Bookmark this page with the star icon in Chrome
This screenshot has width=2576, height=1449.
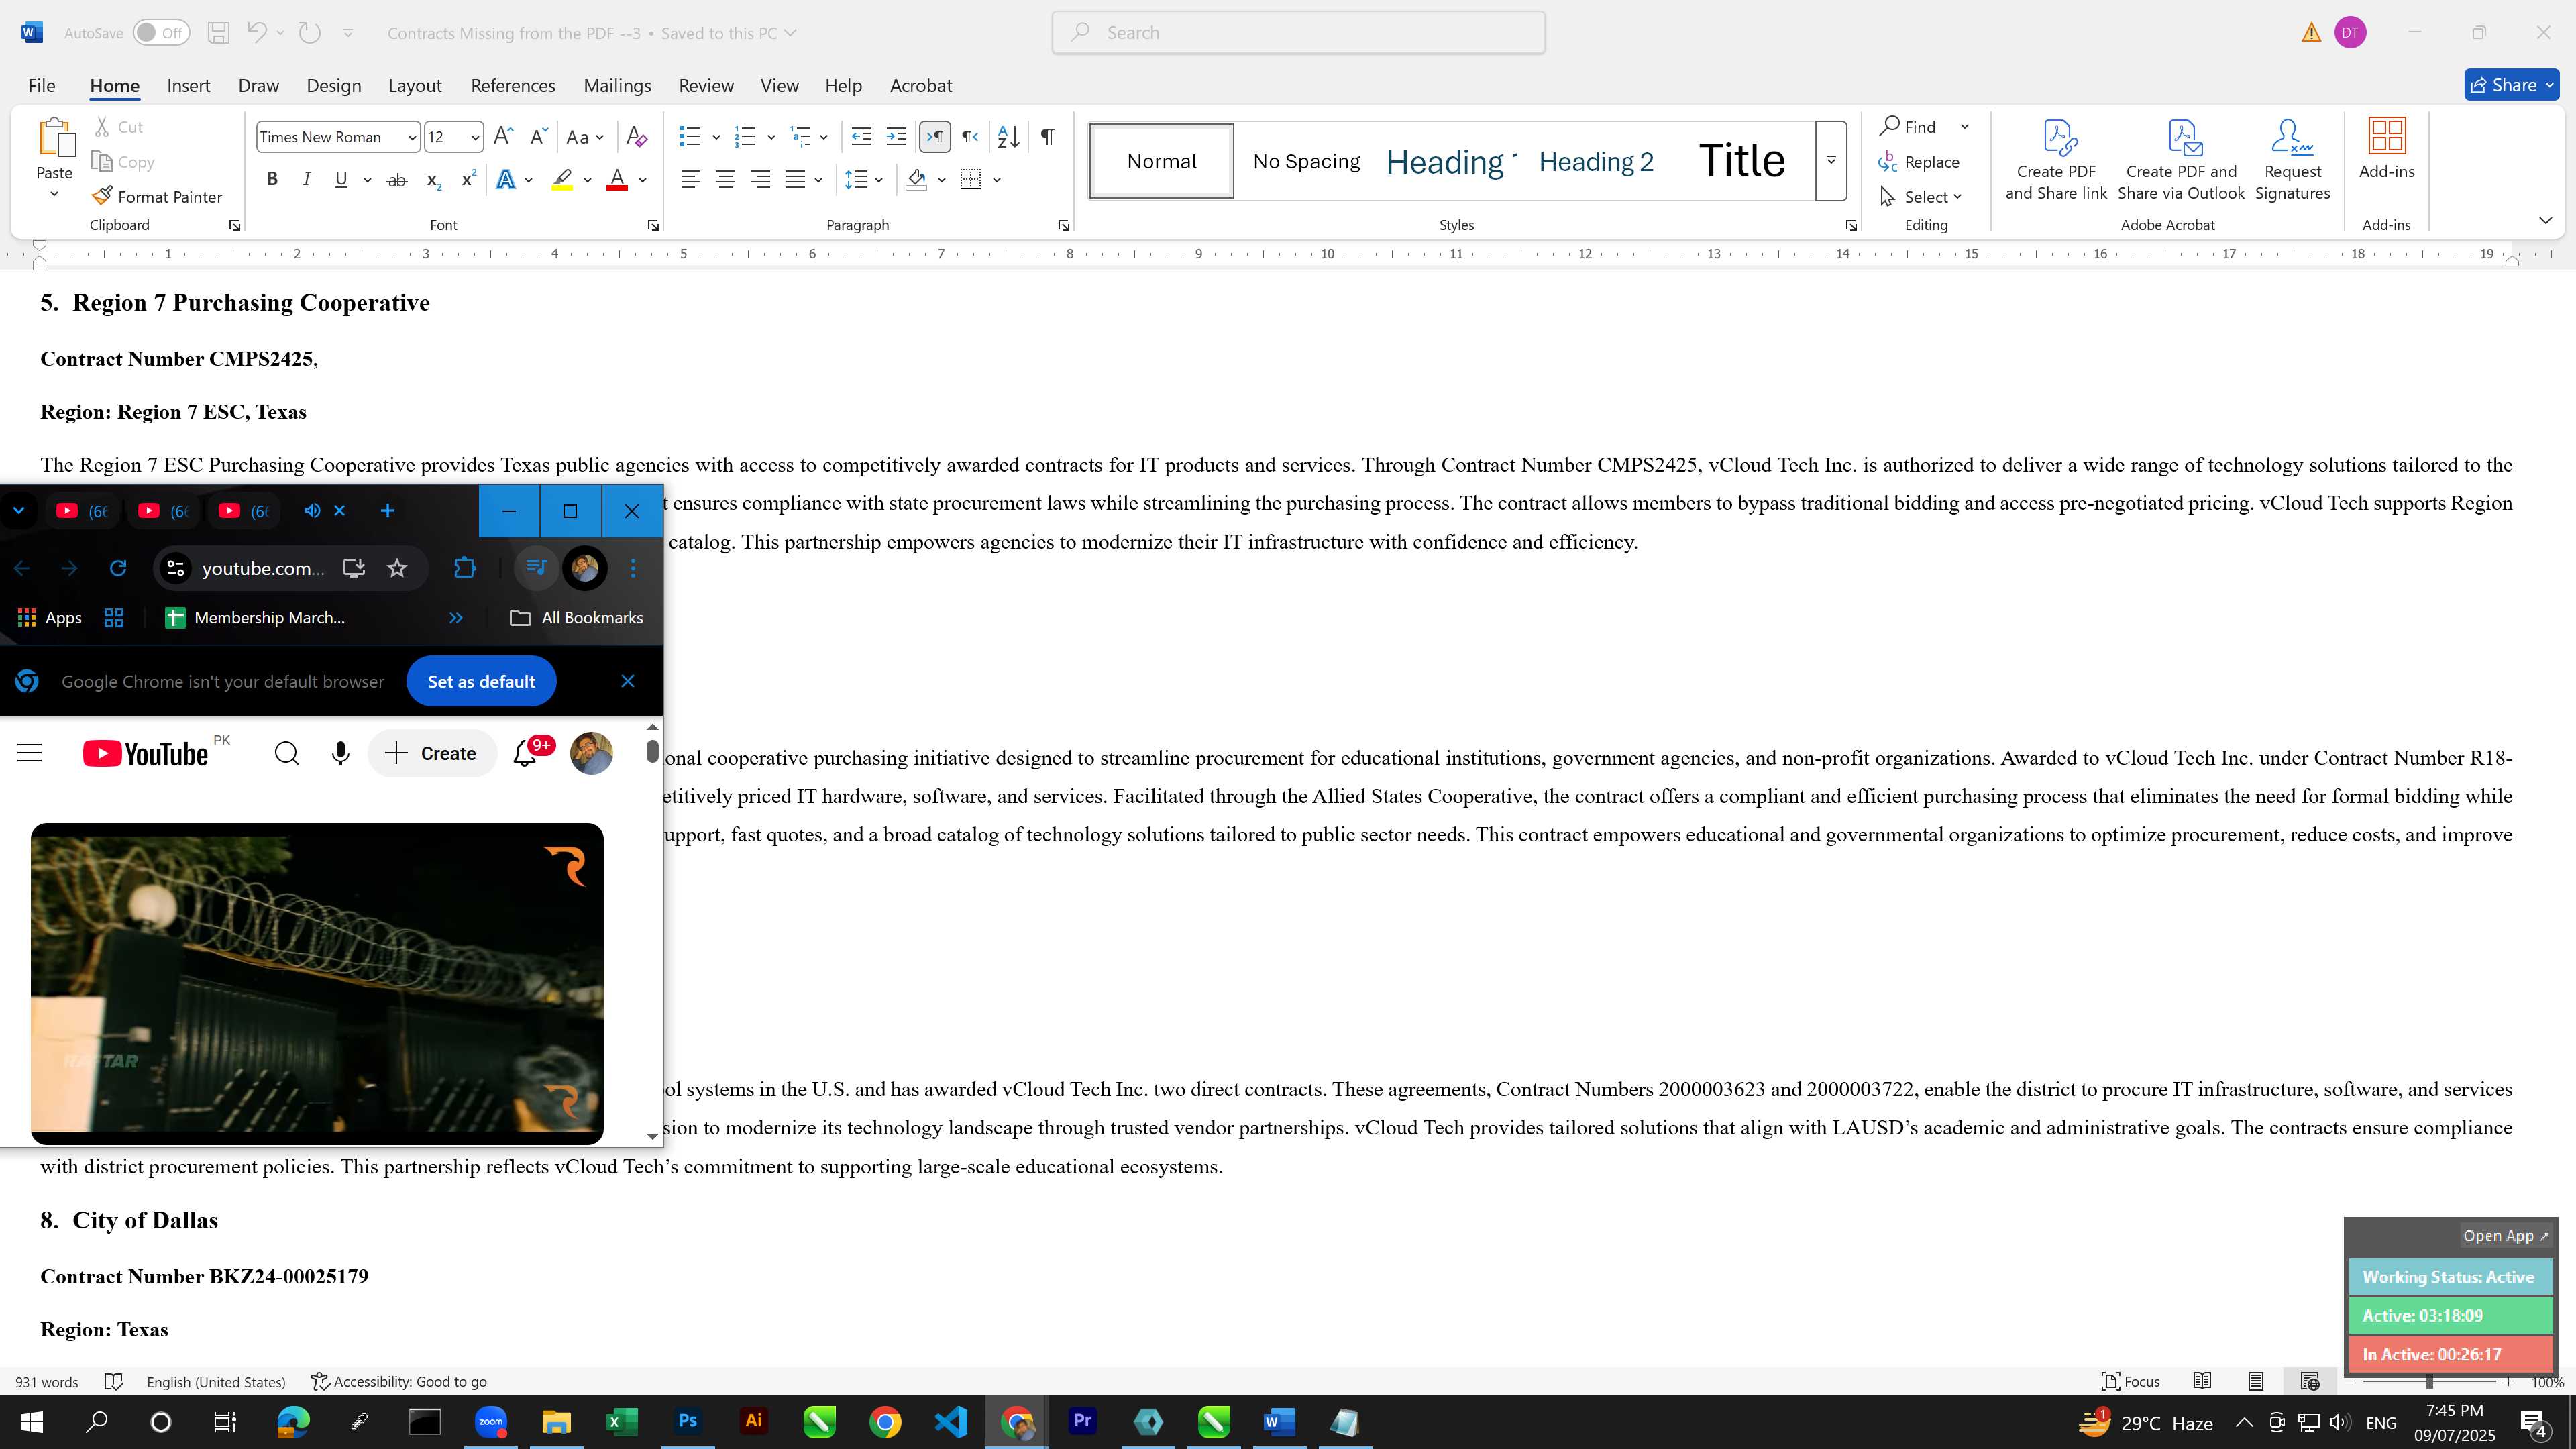pyautogui.click(x=397, y=568)
